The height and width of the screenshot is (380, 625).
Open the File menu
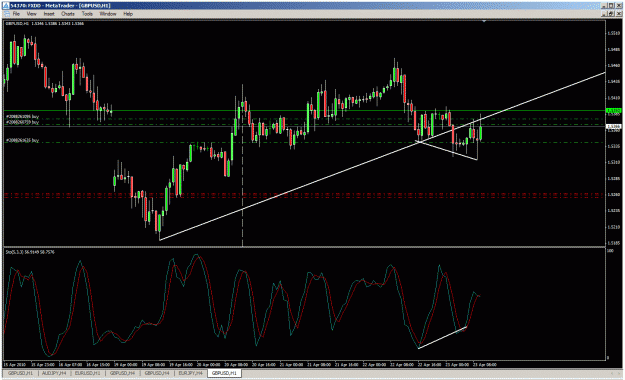click(x=16, y=14)
